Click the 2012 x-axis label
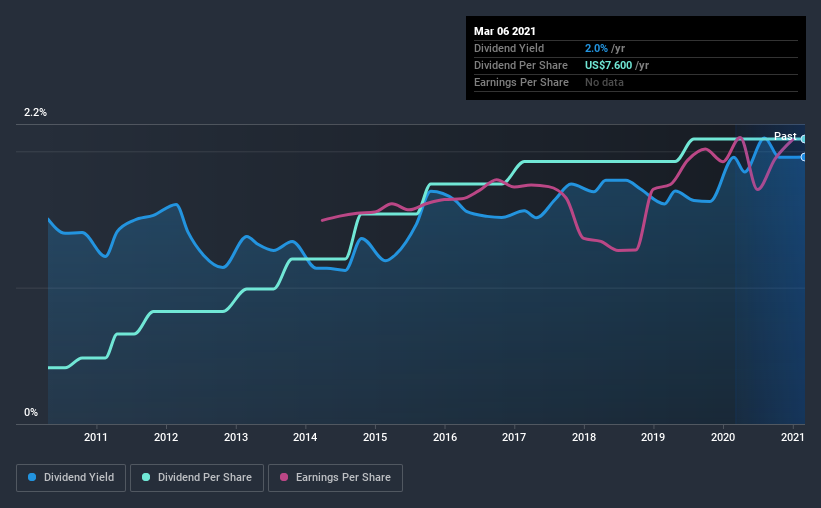Screen dimensions: 821x508 tap(166, 437)
